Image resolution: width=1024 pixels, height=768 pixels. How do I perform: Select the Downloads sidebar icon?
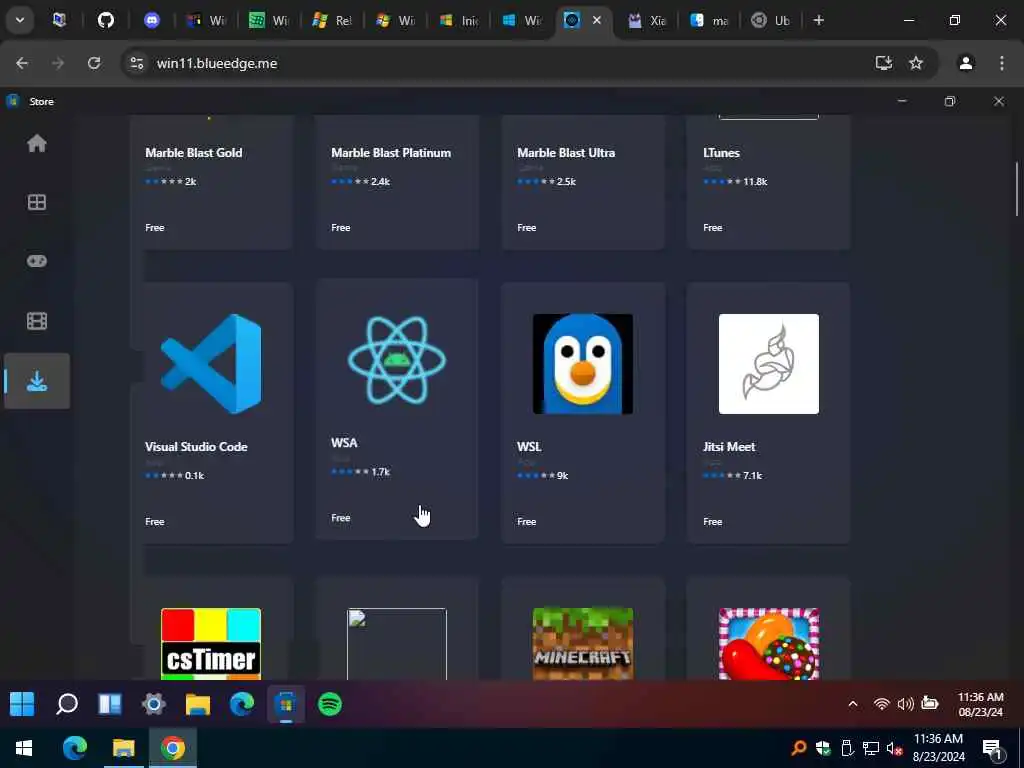point(37,381)
